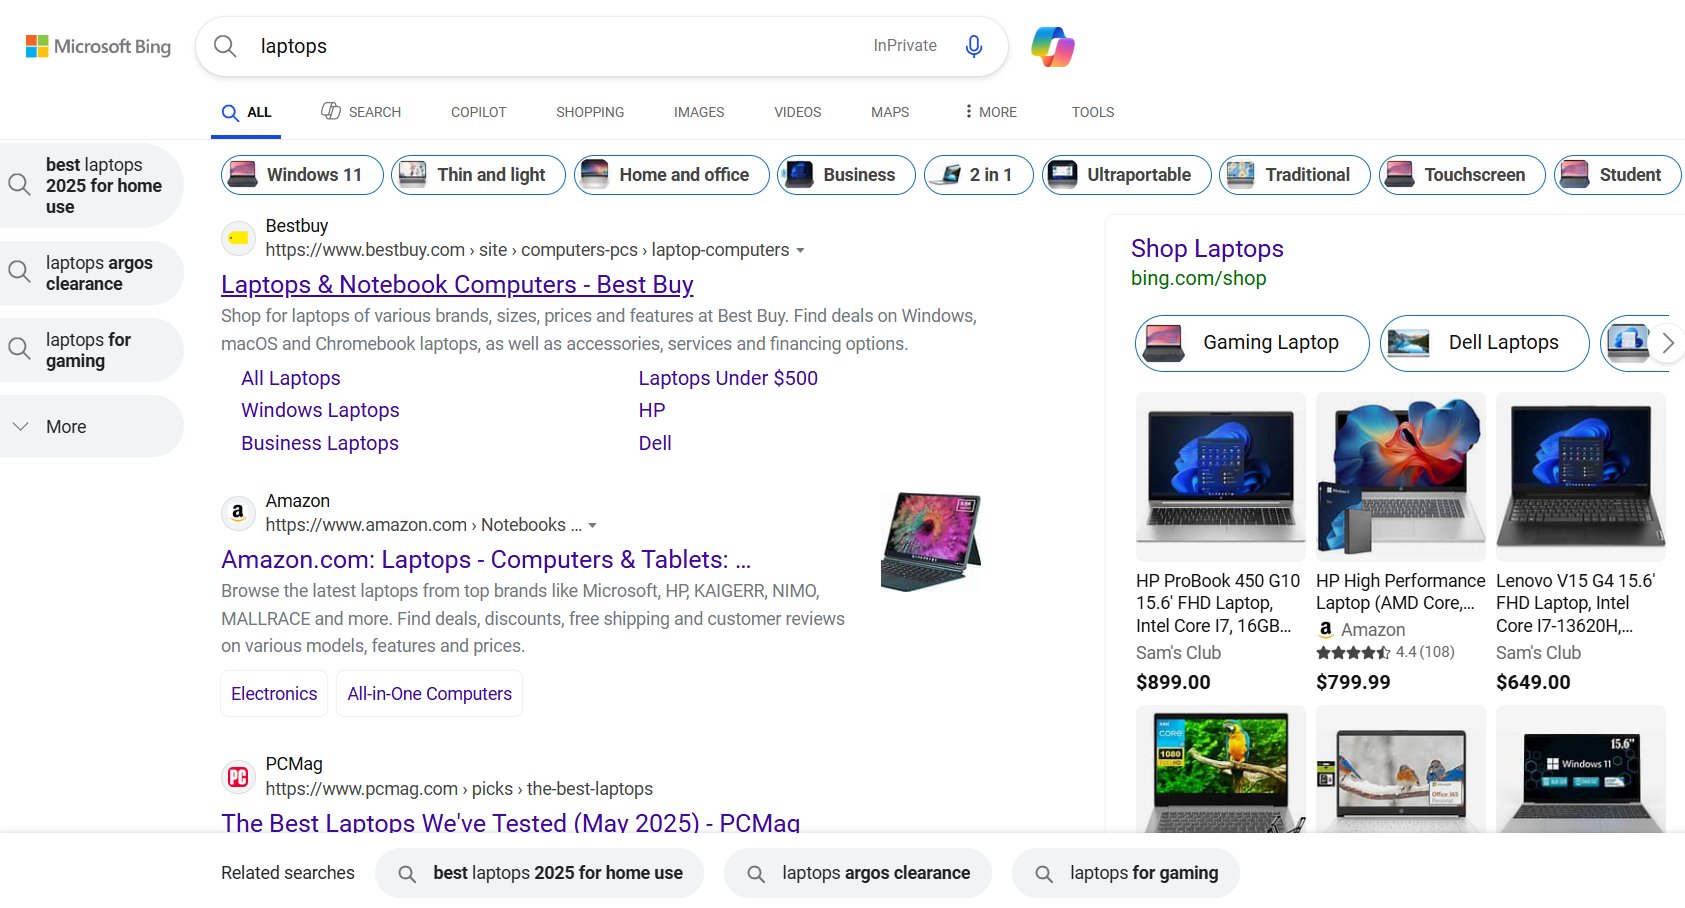The width and height of the screenshot is (1685, 908).
Task: Click the InPrivate button
Action: tap(904, 45)
